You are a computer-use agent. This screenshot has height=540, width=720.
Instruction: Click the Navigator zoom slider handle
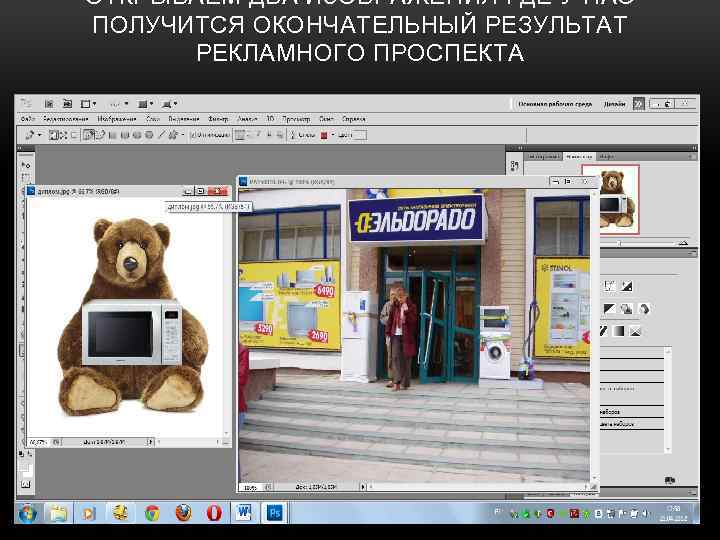[619, 243]
